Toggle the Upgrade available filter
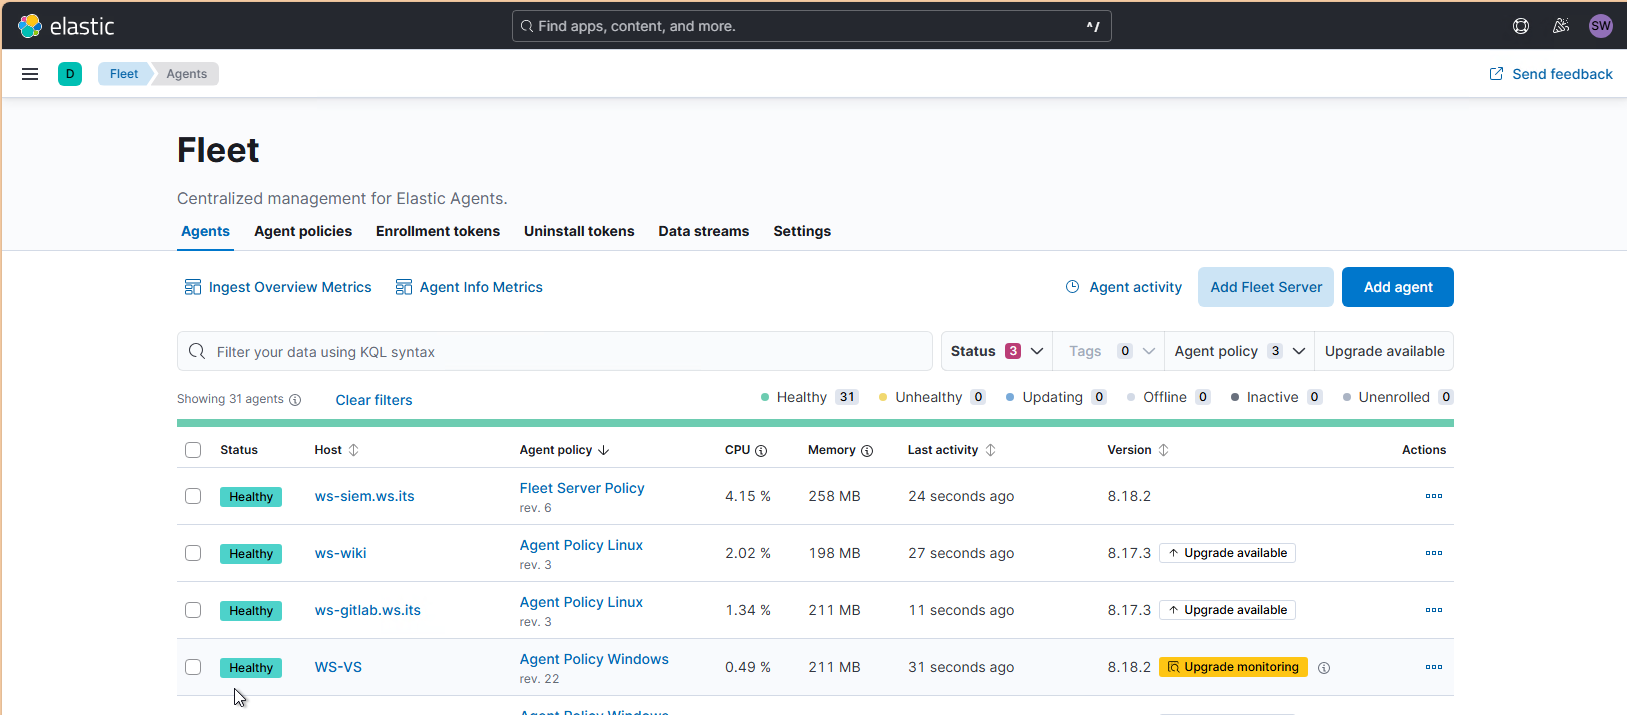This screenshot has width=1627, height=715. (1384, 351)
